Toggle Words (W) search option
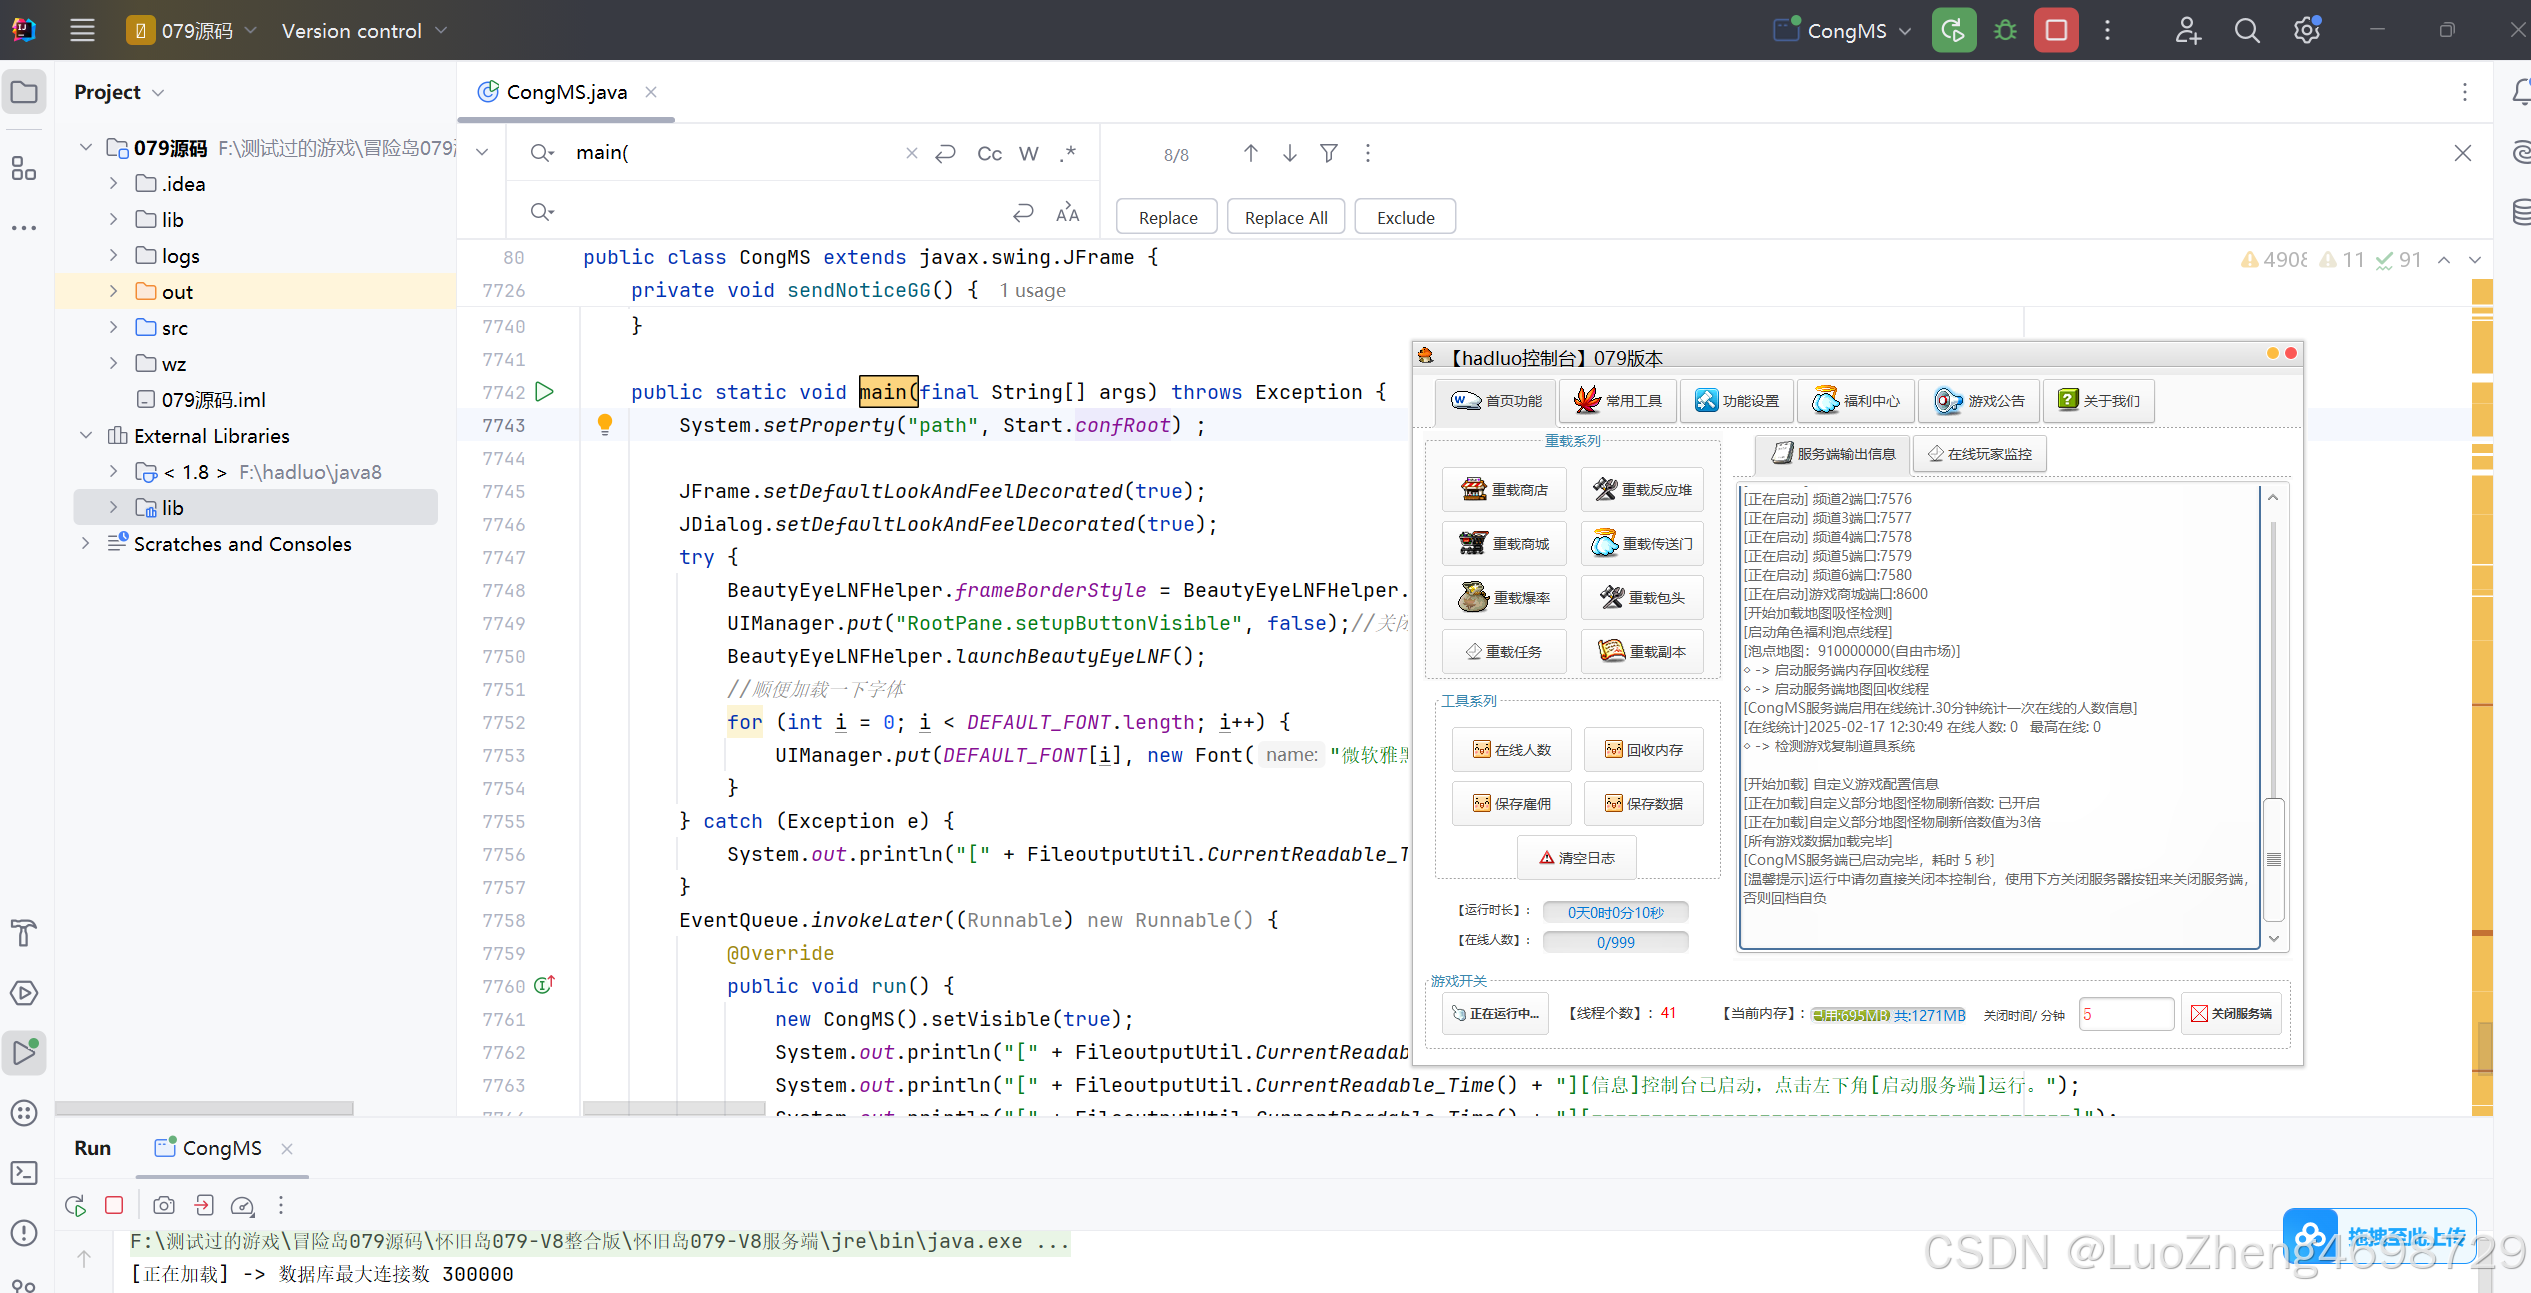Screen dimensions: 2531x1293 [x=1028, y=153]
